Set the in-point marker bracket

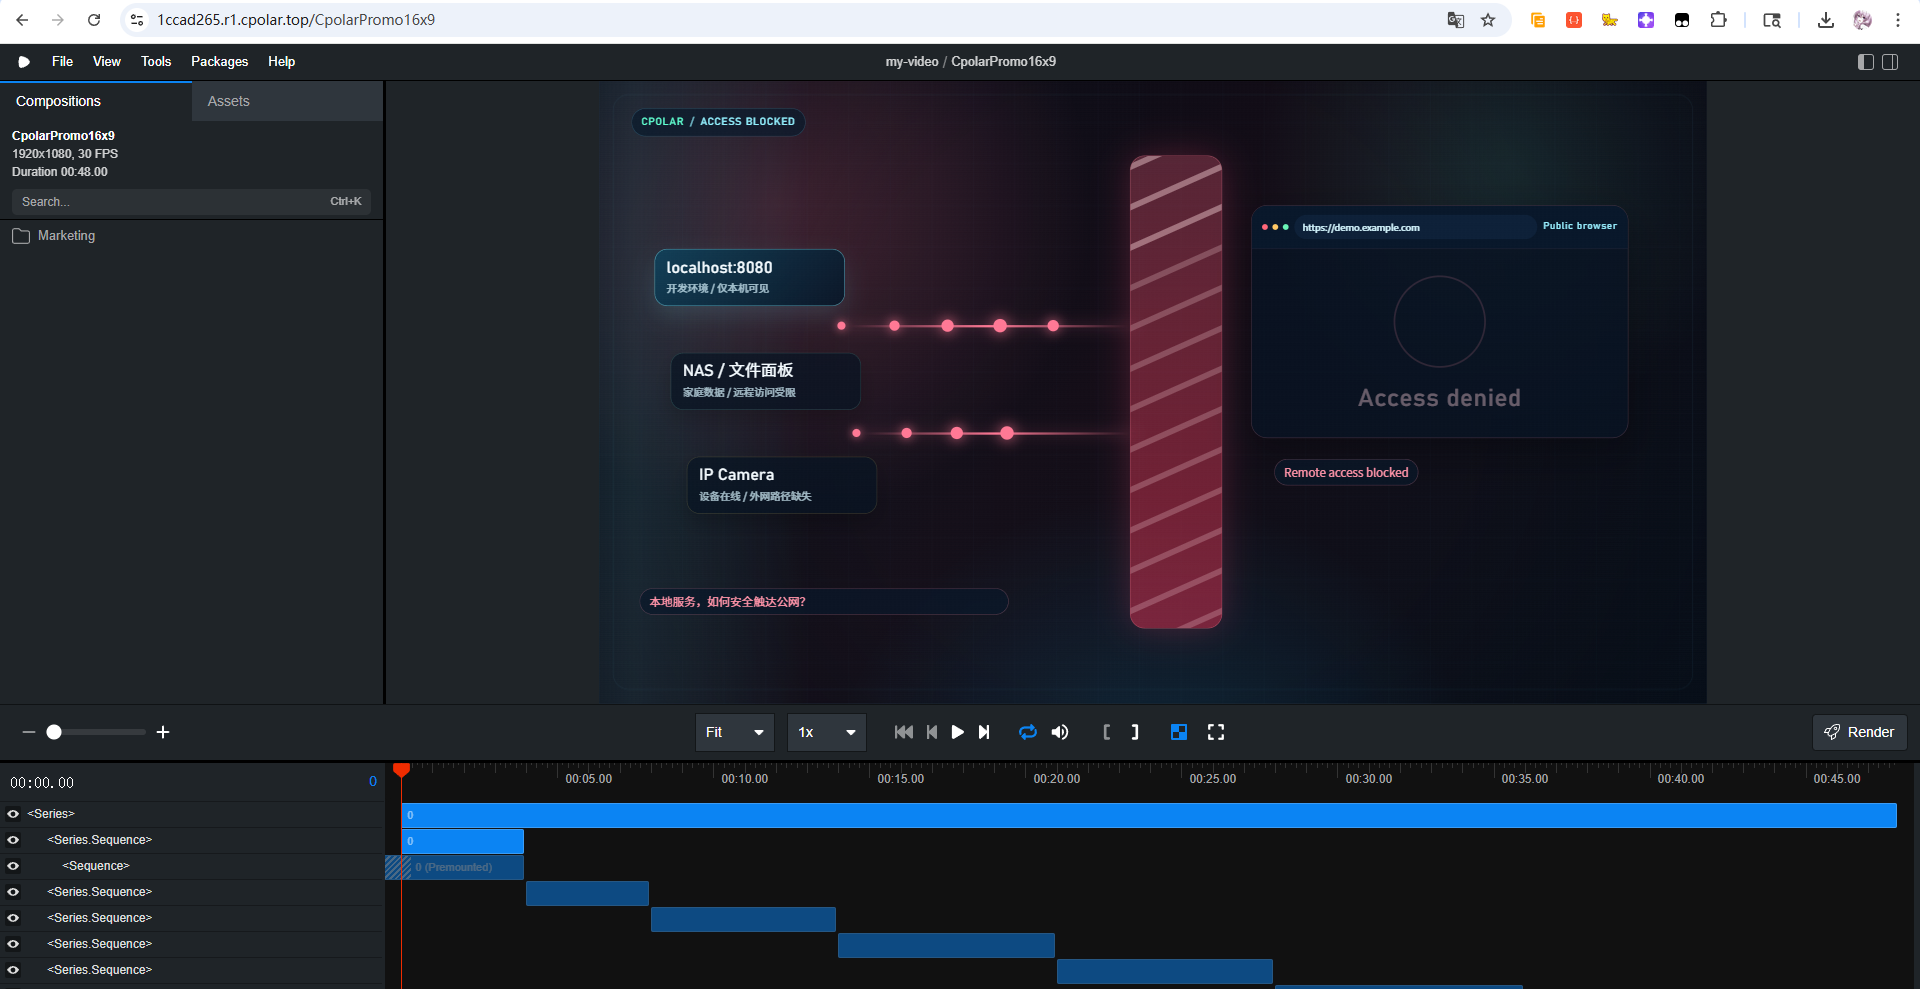1106,732
